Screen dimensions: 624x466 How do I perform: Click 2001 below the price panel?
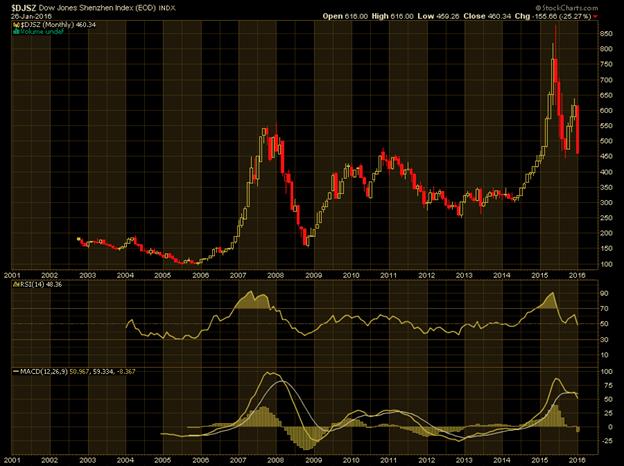pyautogui.click(x=12, y=275)
